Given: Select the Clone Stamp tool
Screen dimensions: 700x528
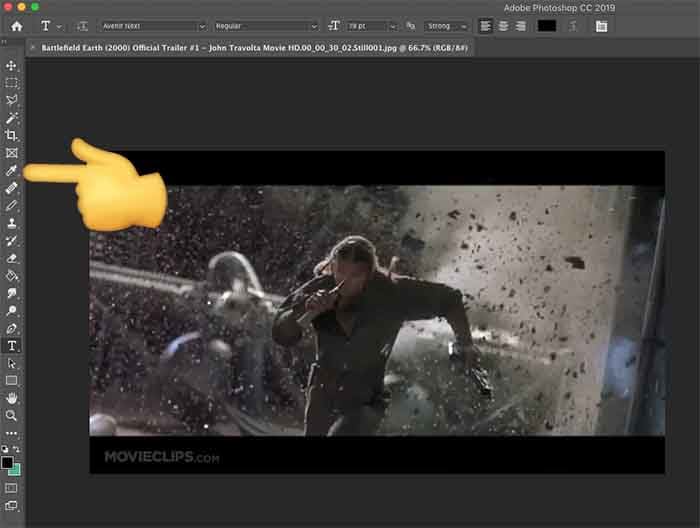Looking at the screenshot, I should point(12,223).
